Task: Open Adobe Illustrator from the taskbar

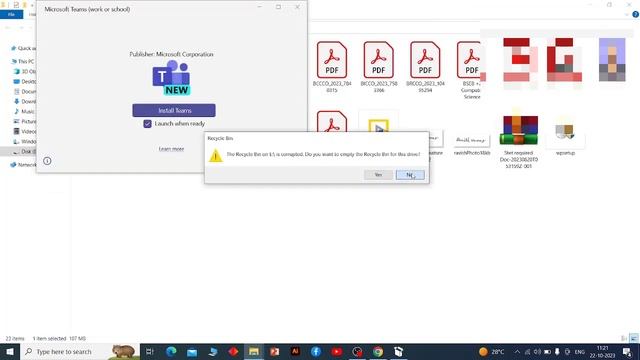Action: pos(295,351)
